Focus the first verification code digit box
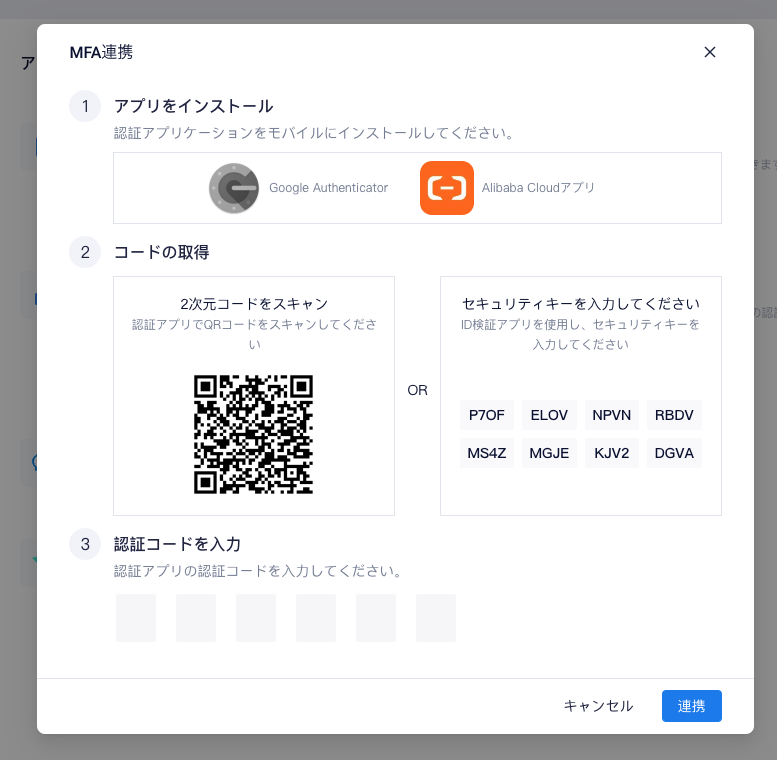 136,618
